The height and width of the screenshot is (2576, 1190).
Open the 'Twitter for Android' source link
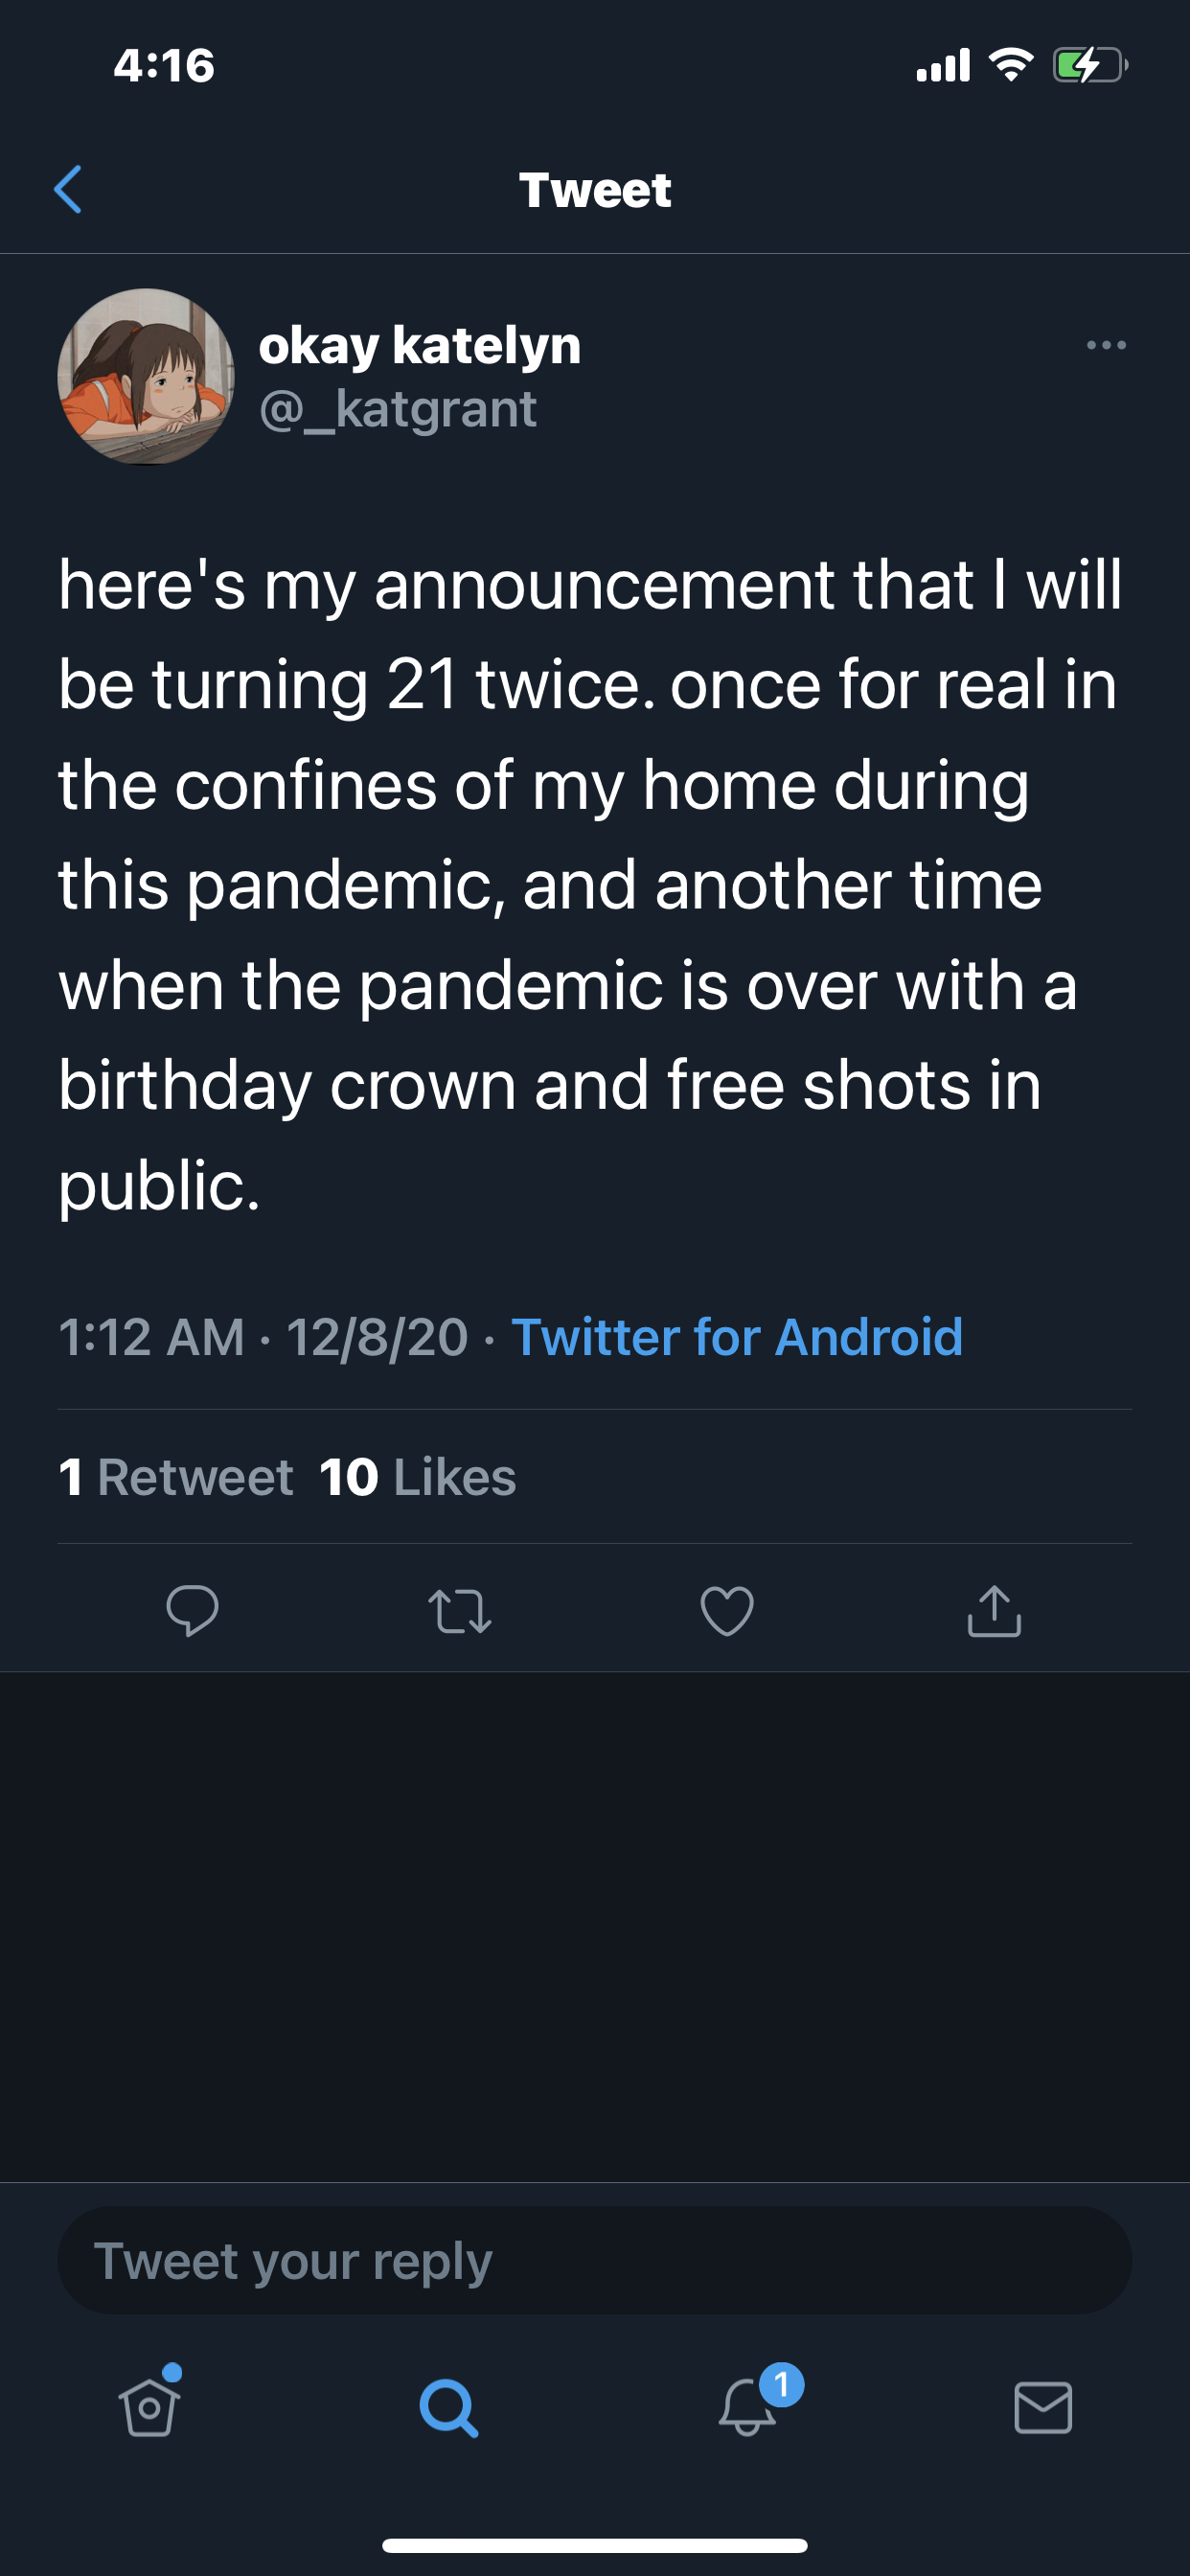737,1337
